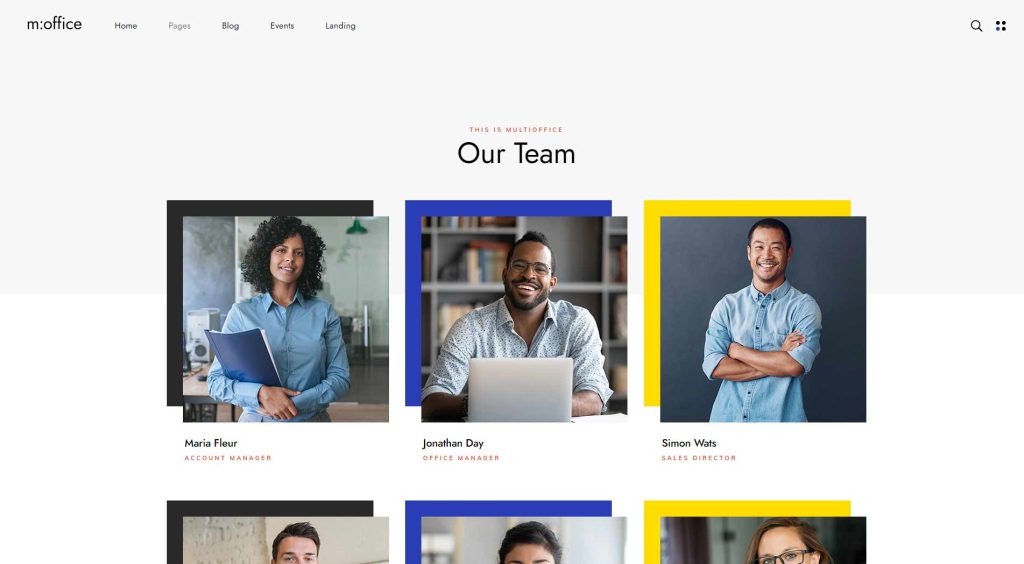Image resolution: width=1024 pixels, height=564 pixels.
Task: Click the Sales Director subtitle
Action: tap(699, 458)
